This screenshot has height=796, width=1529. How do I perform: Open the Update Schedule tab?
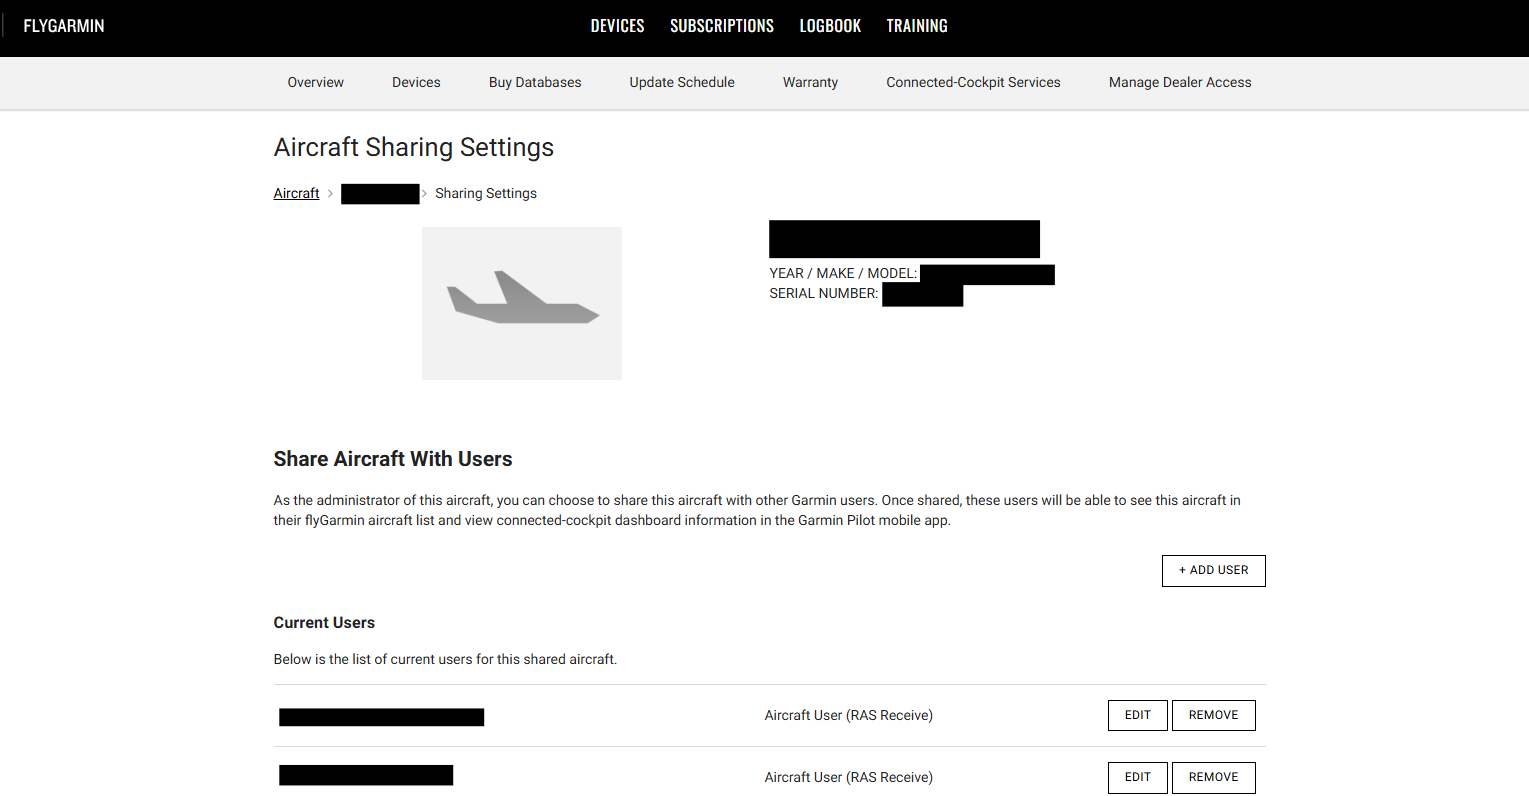click(682, 83)
